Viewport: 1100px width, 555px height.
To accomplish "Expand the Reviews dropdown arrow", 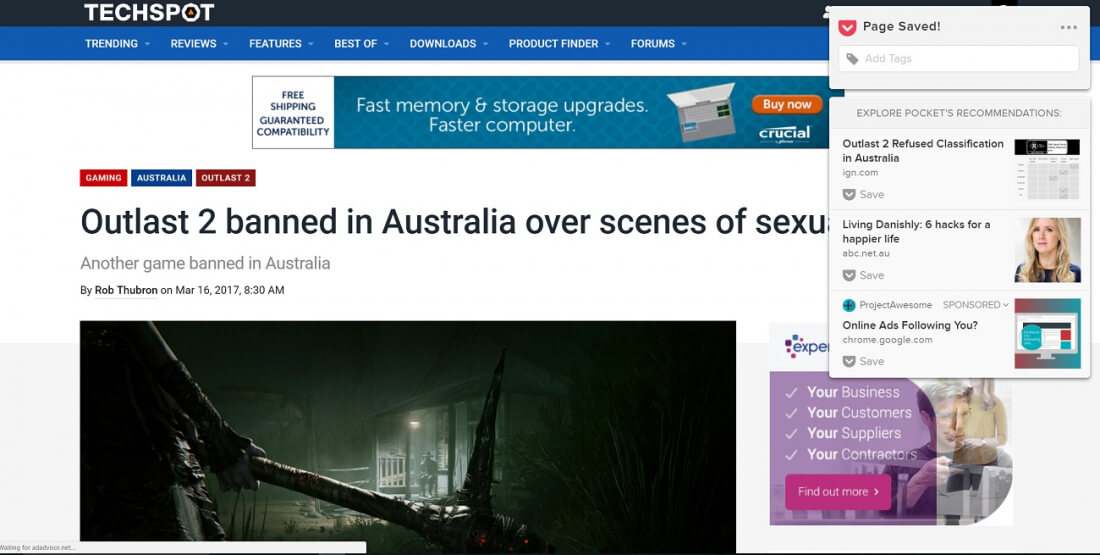I will (x=226, y=44).
